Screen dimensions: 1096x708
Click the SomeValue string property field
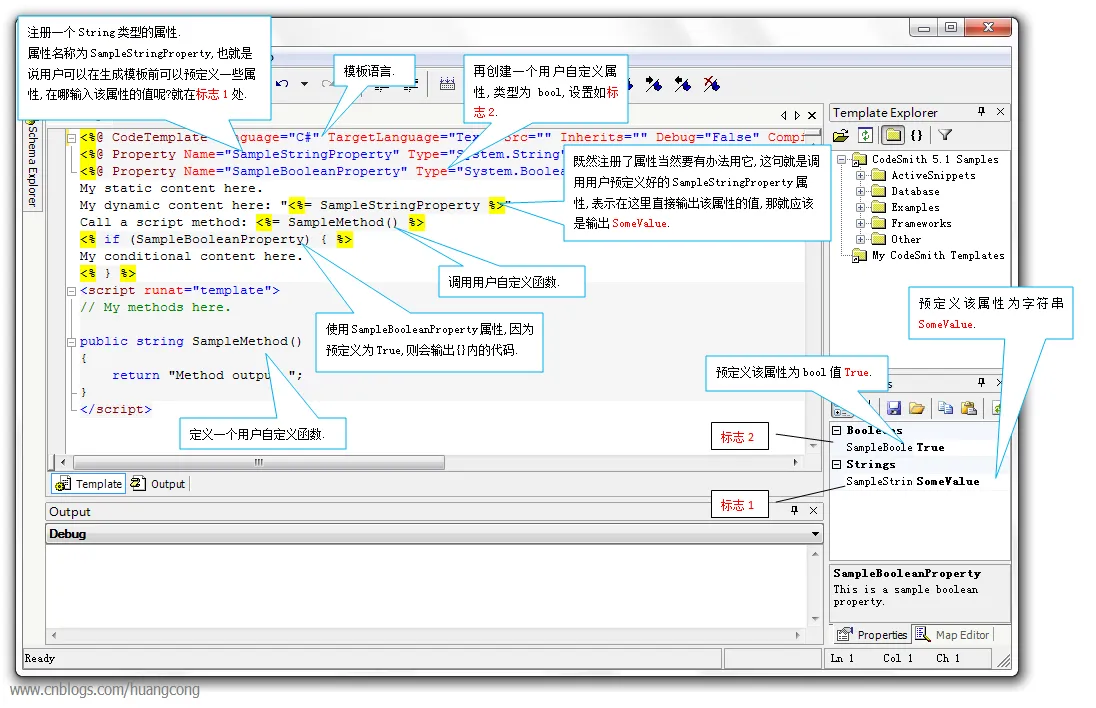[x=948, y=481]
